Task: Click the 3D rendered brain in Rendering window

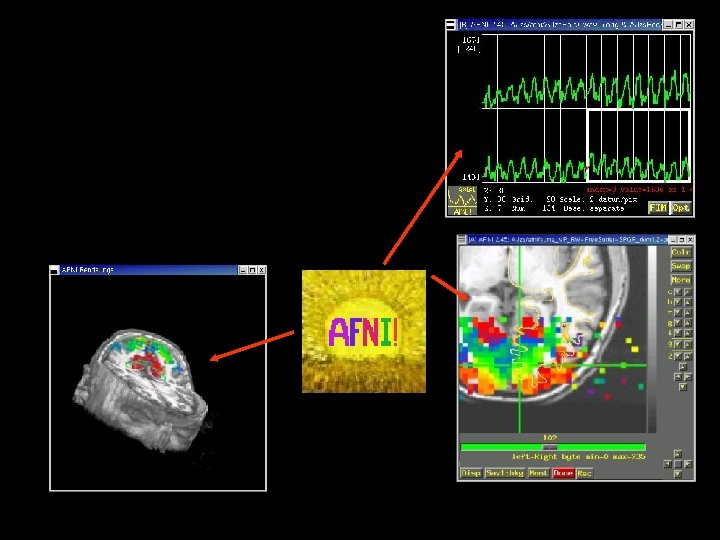Action: tap(142, 389)
